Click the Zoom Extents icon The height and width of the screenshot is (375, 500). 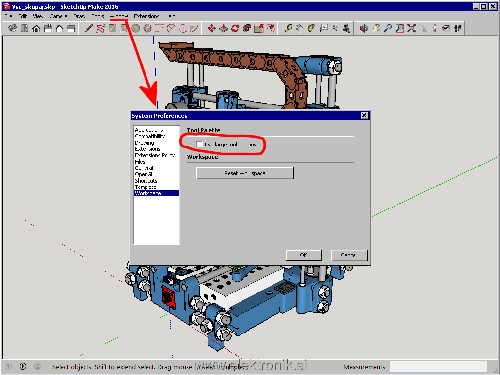click(412, 28)
